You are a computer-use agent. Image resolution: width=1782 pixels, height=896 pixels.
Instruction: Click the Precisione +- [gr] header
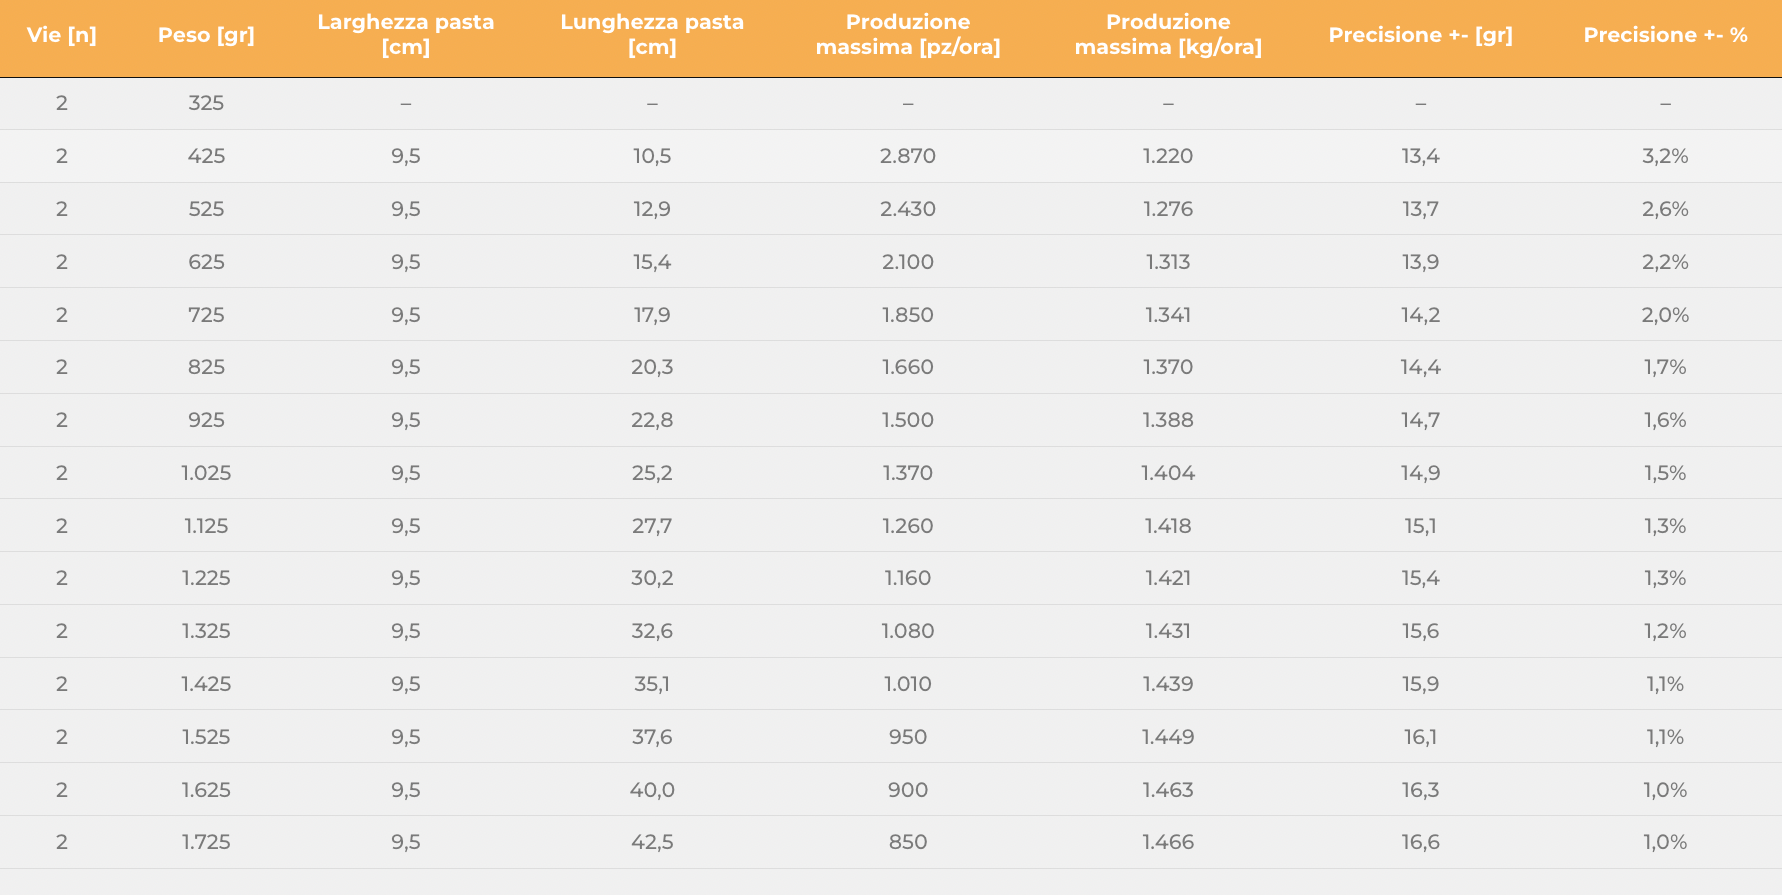click(x=1421, y=35)
